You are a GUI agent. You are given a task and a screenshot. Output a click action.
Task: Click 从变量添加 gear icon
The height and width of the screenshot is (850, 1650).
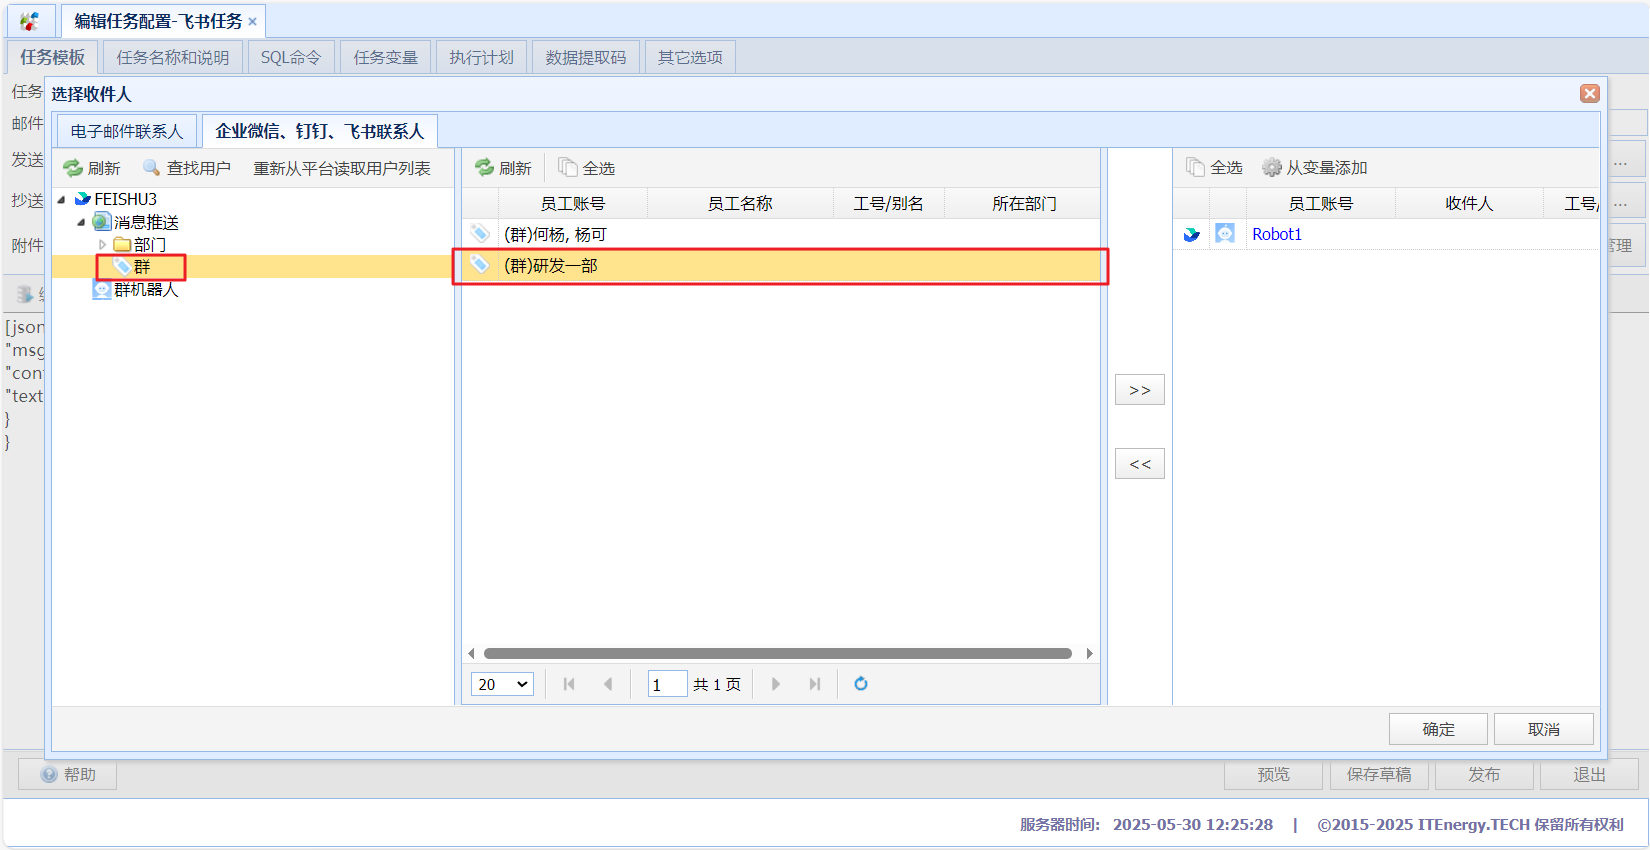1271,168
